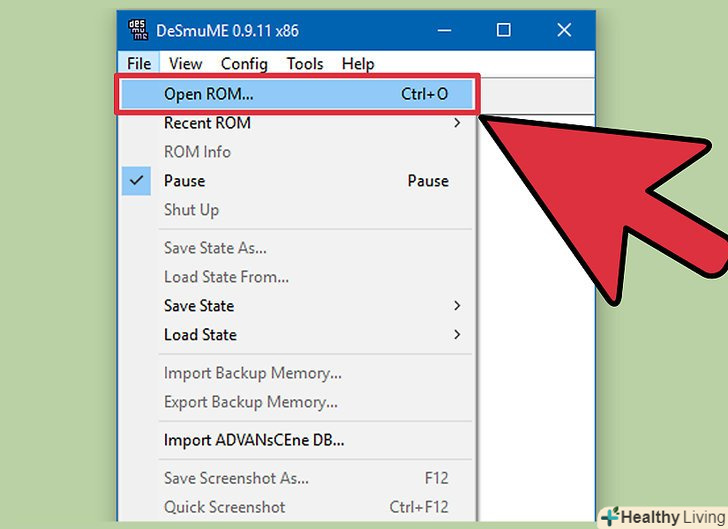Viewport: 728px width, 529px height.
Task: Expand the Load State submenu
Action: click(297, 334)
